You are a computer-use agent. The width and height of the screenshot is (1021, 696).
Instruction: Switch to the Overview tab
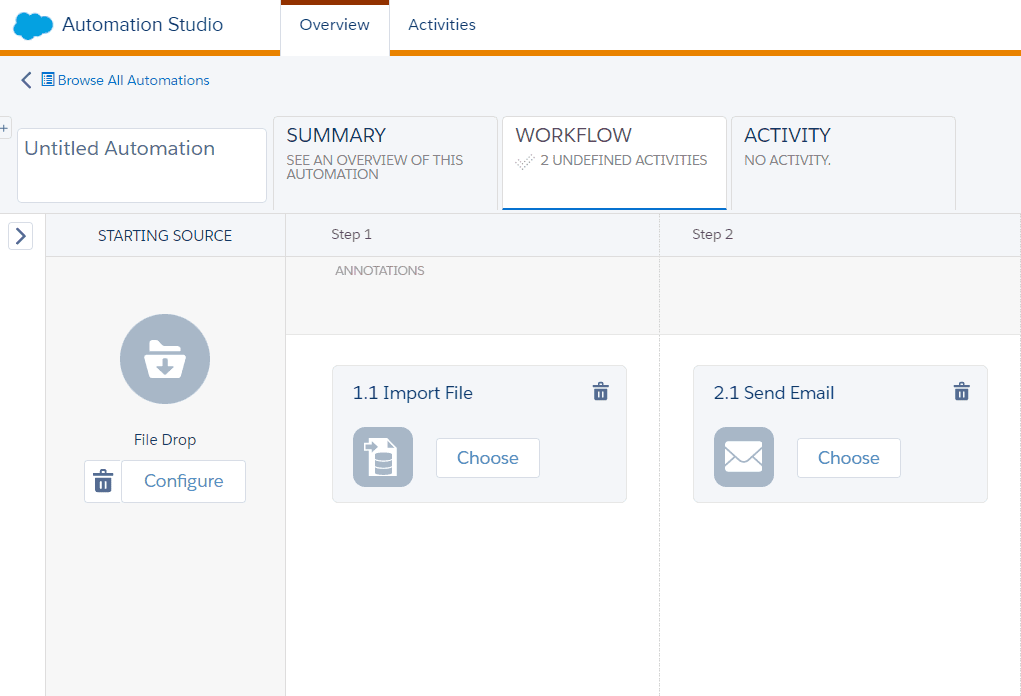point(334,25)
